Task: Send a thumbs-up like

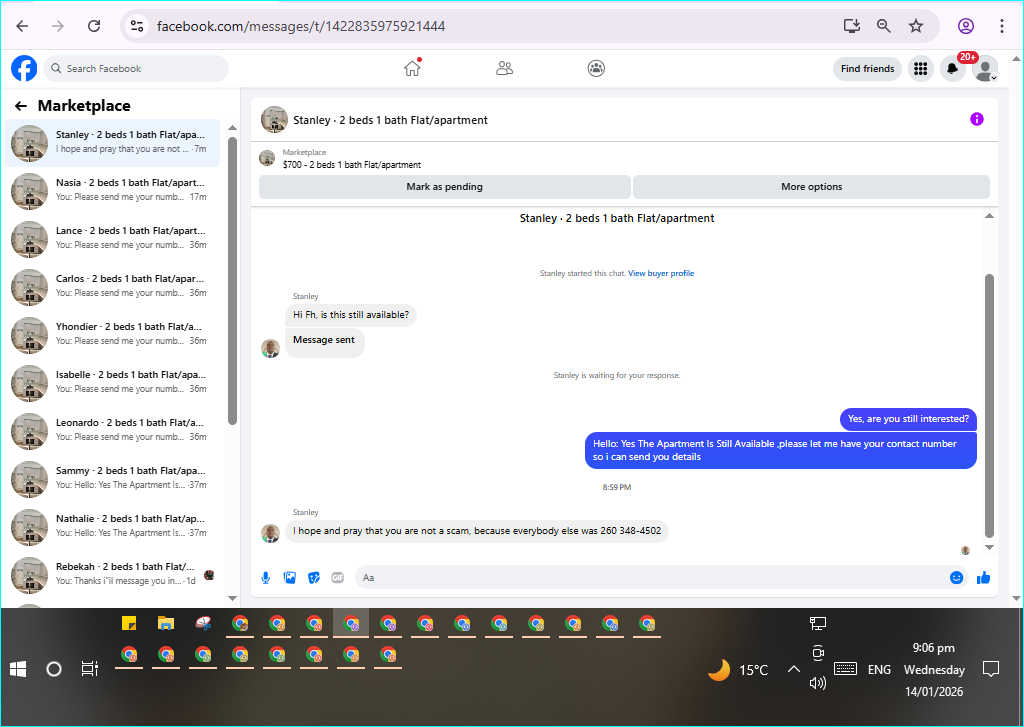Action: (x=984, y=577)
